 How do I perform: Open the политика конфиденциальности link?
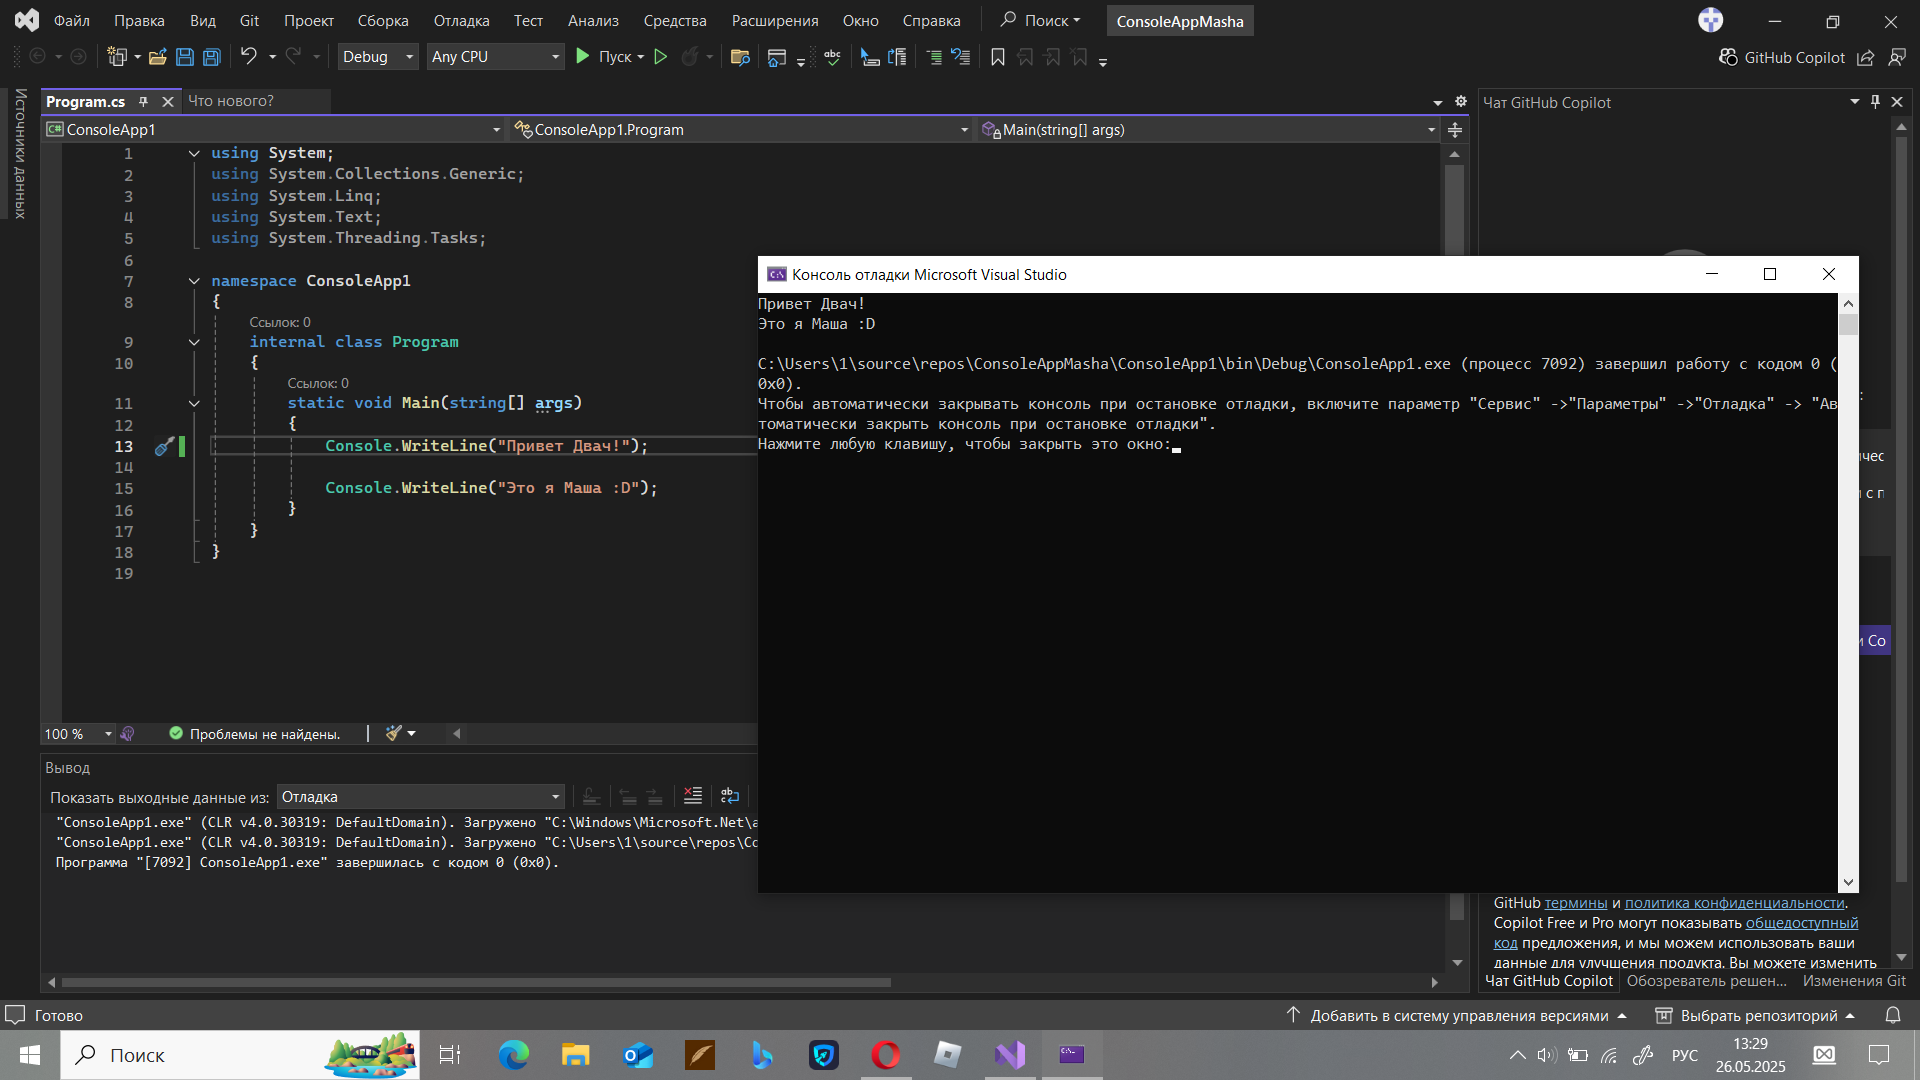pos(1734,903)
